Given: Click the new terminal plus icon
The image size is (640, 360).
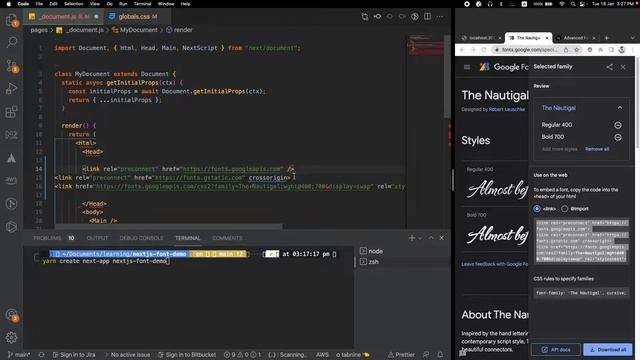Looking at the screenshot, I should click(411, 238).
